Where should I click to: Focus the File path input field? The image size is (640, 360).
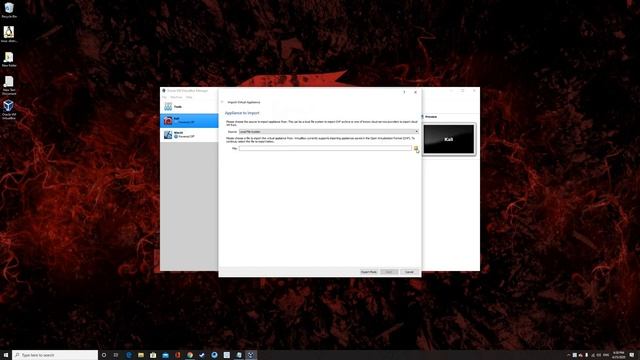(x=325, y=149)
